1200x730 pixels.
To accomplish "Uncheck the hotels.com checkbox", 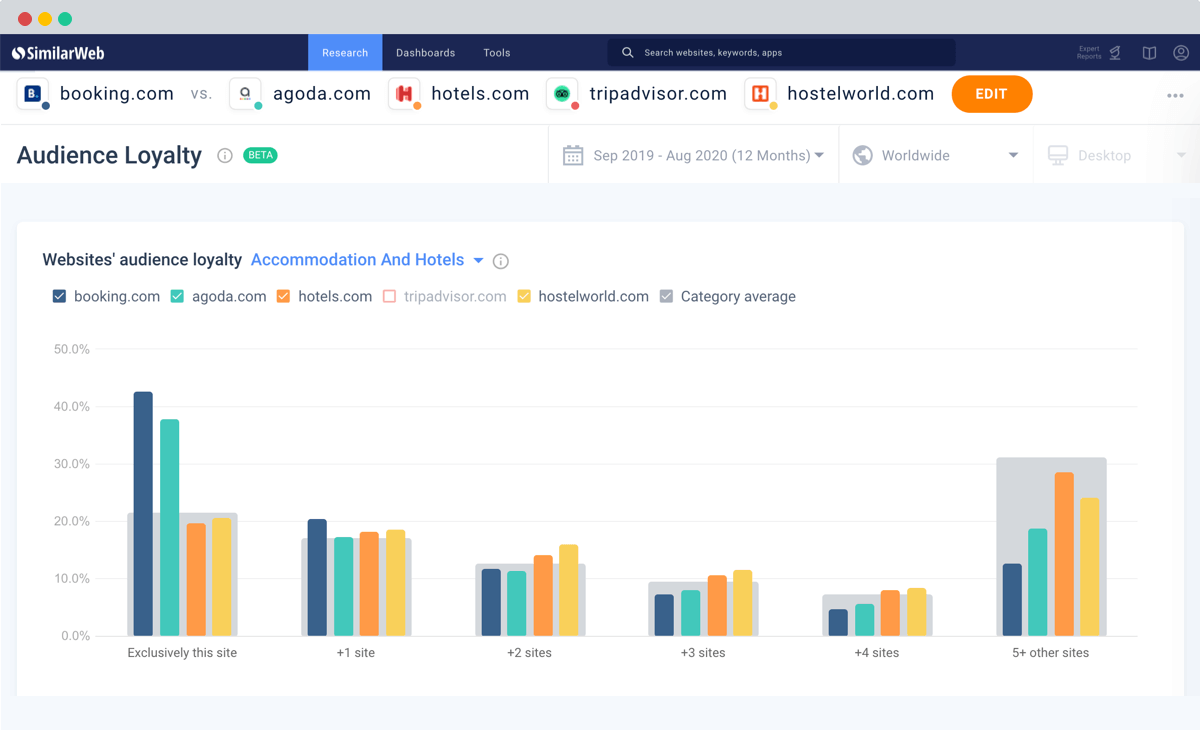I will 283,296.
